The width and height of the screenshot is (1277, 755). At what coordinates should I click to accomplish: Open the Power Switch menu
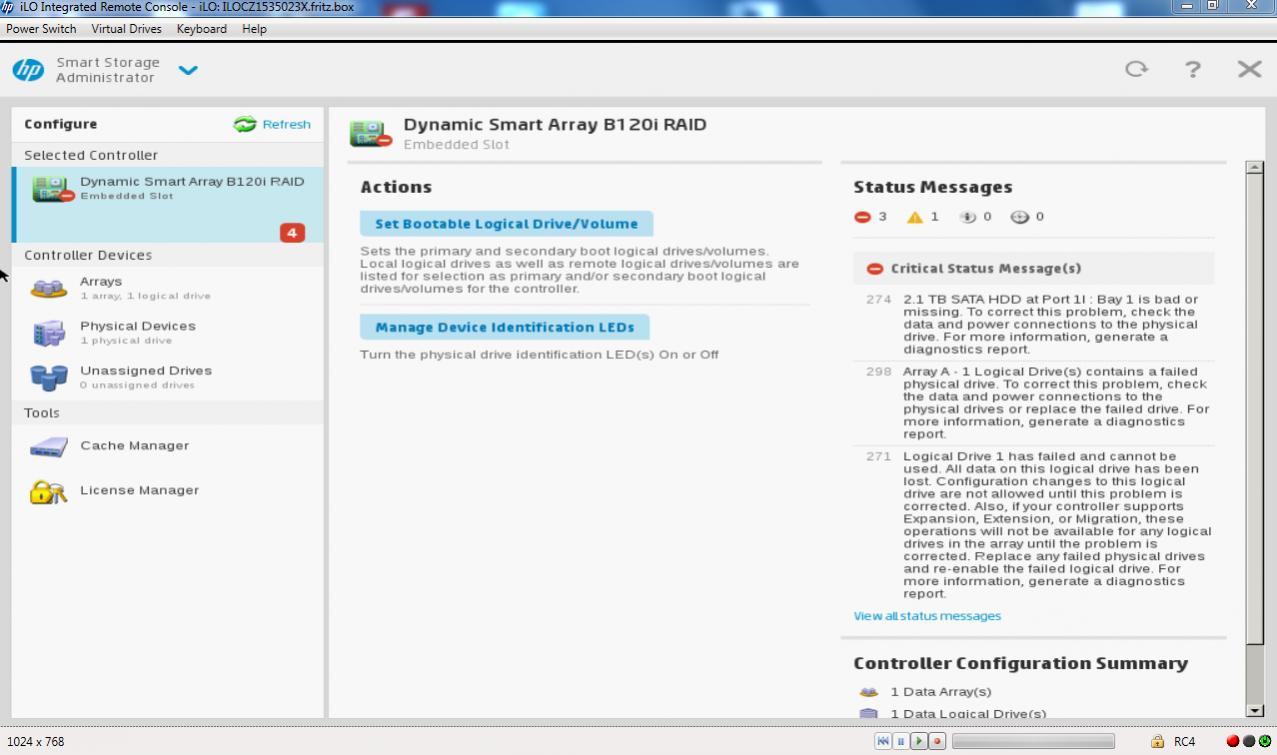click(x=42, y=29)
